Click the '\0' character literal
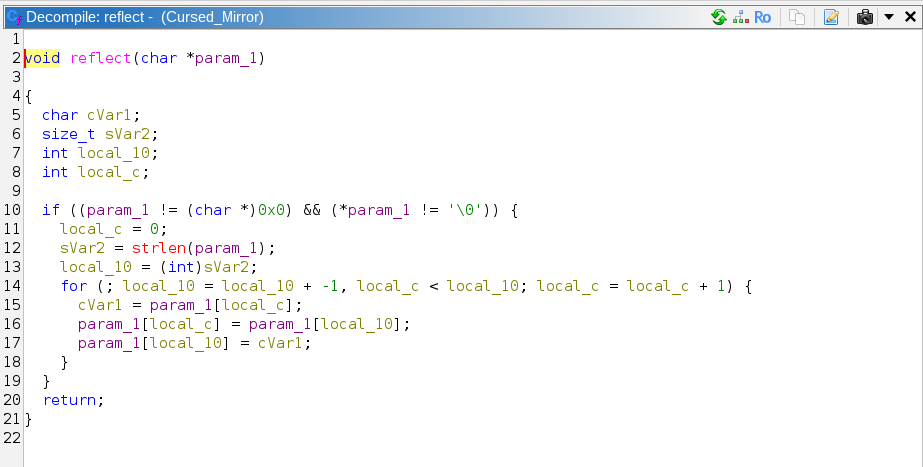This screenshot has height=467, width=923. tap(465, 210)
